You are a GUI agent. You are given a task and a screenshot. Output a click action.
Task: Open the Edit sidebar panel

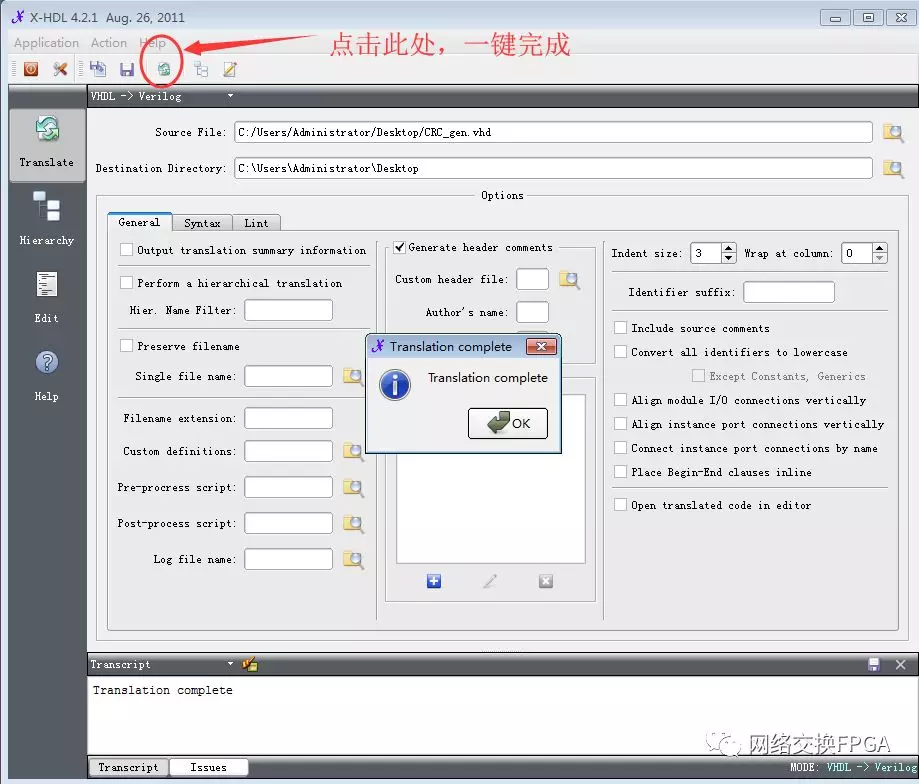point(47,298)
